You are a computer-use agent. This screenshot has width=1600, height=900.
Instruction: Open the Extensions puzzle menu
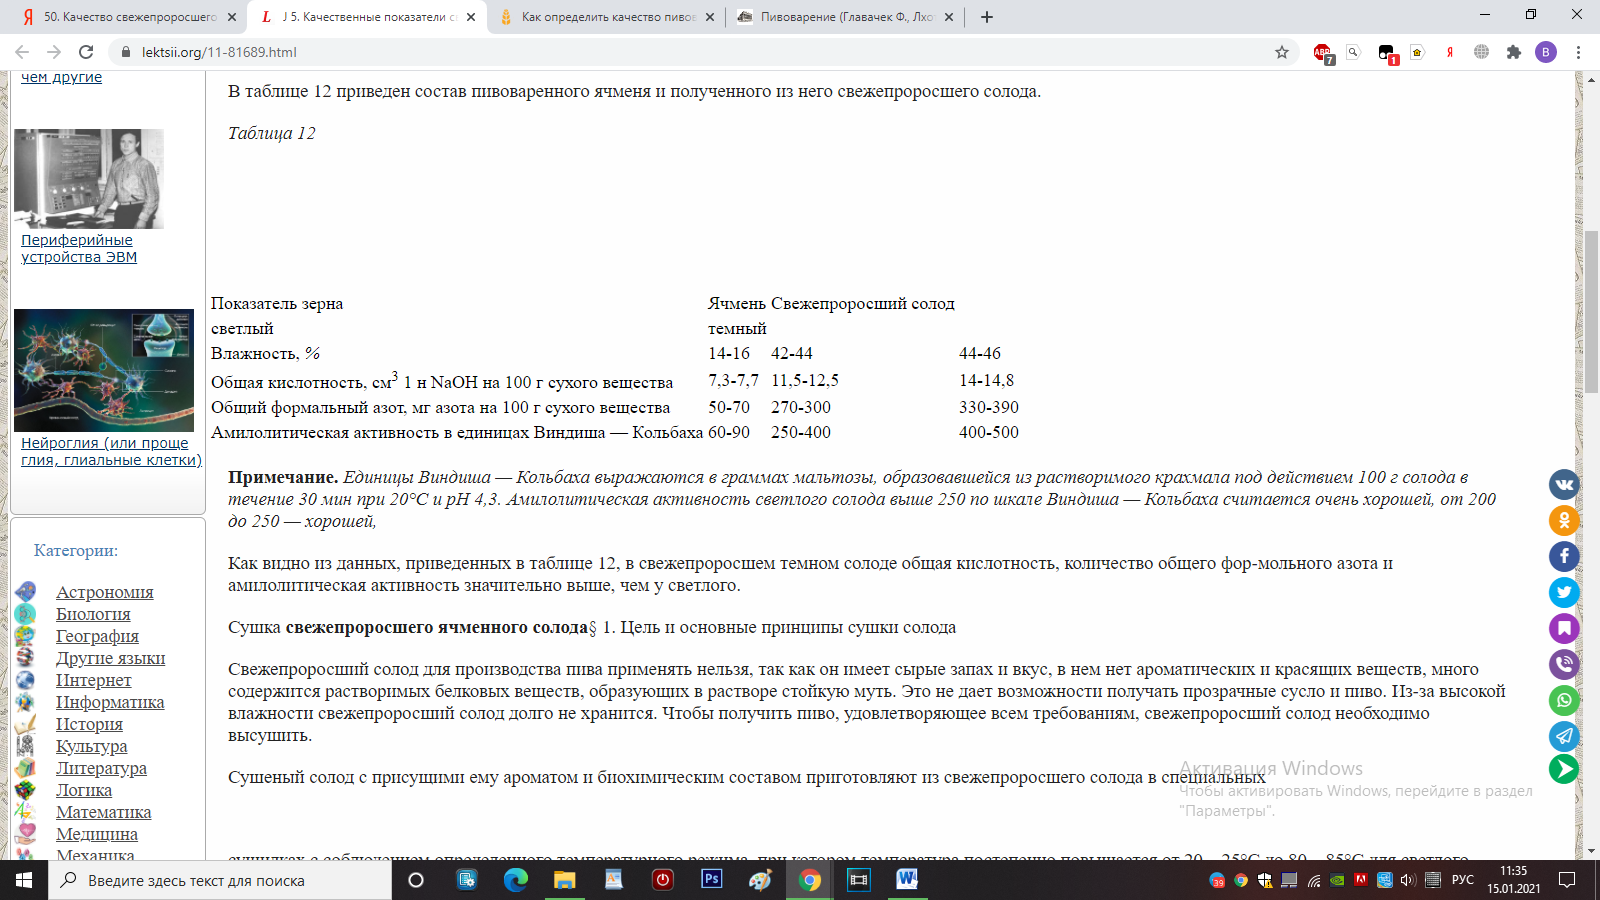pos(1514,52)
